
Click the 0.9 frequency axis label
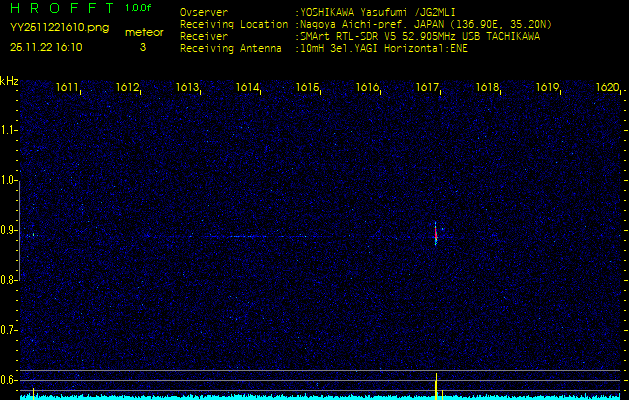8,230
